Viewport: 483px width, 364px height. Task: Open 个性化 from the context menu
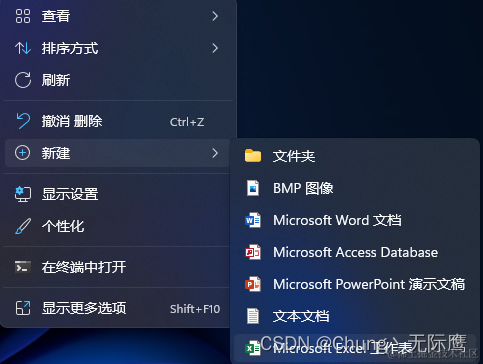[x=118, y=226]
